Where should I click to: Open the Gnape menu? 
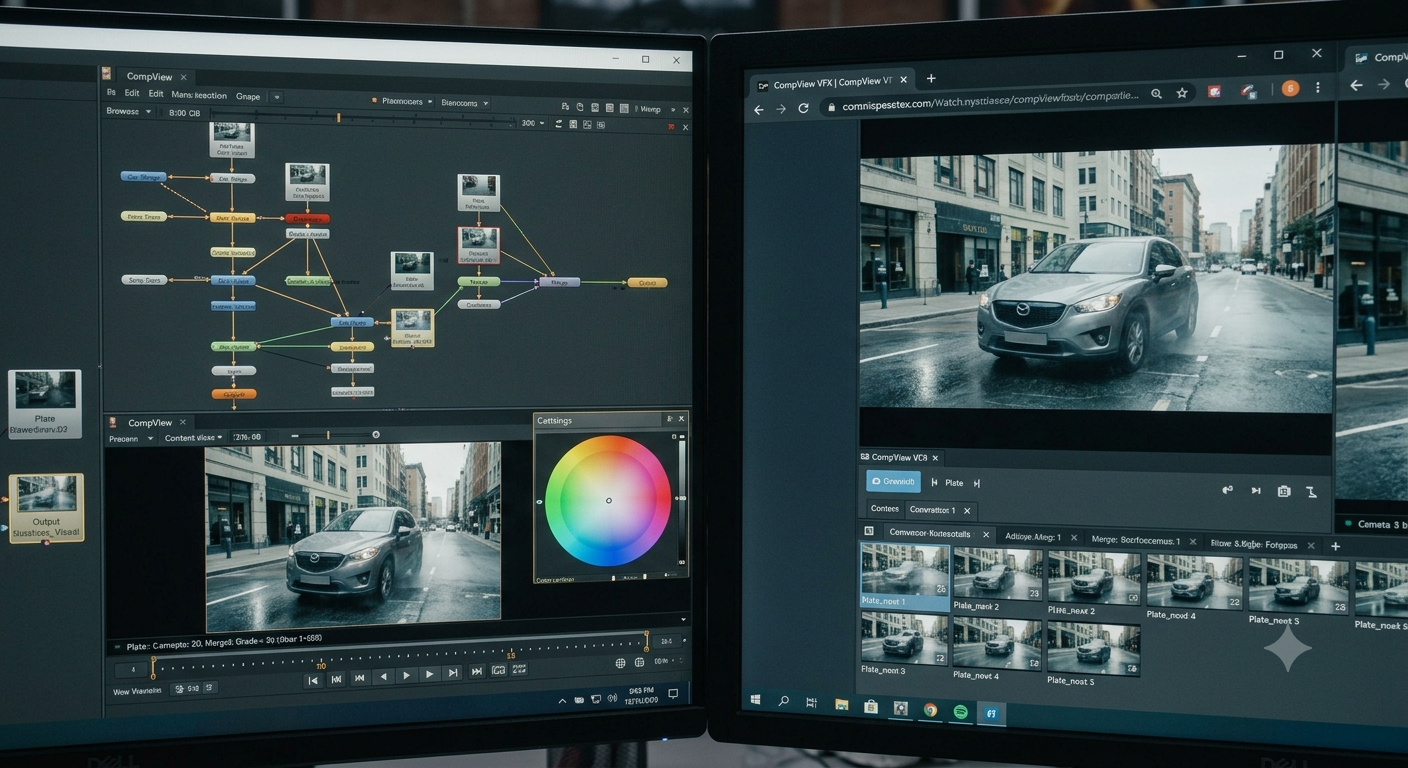248,96
